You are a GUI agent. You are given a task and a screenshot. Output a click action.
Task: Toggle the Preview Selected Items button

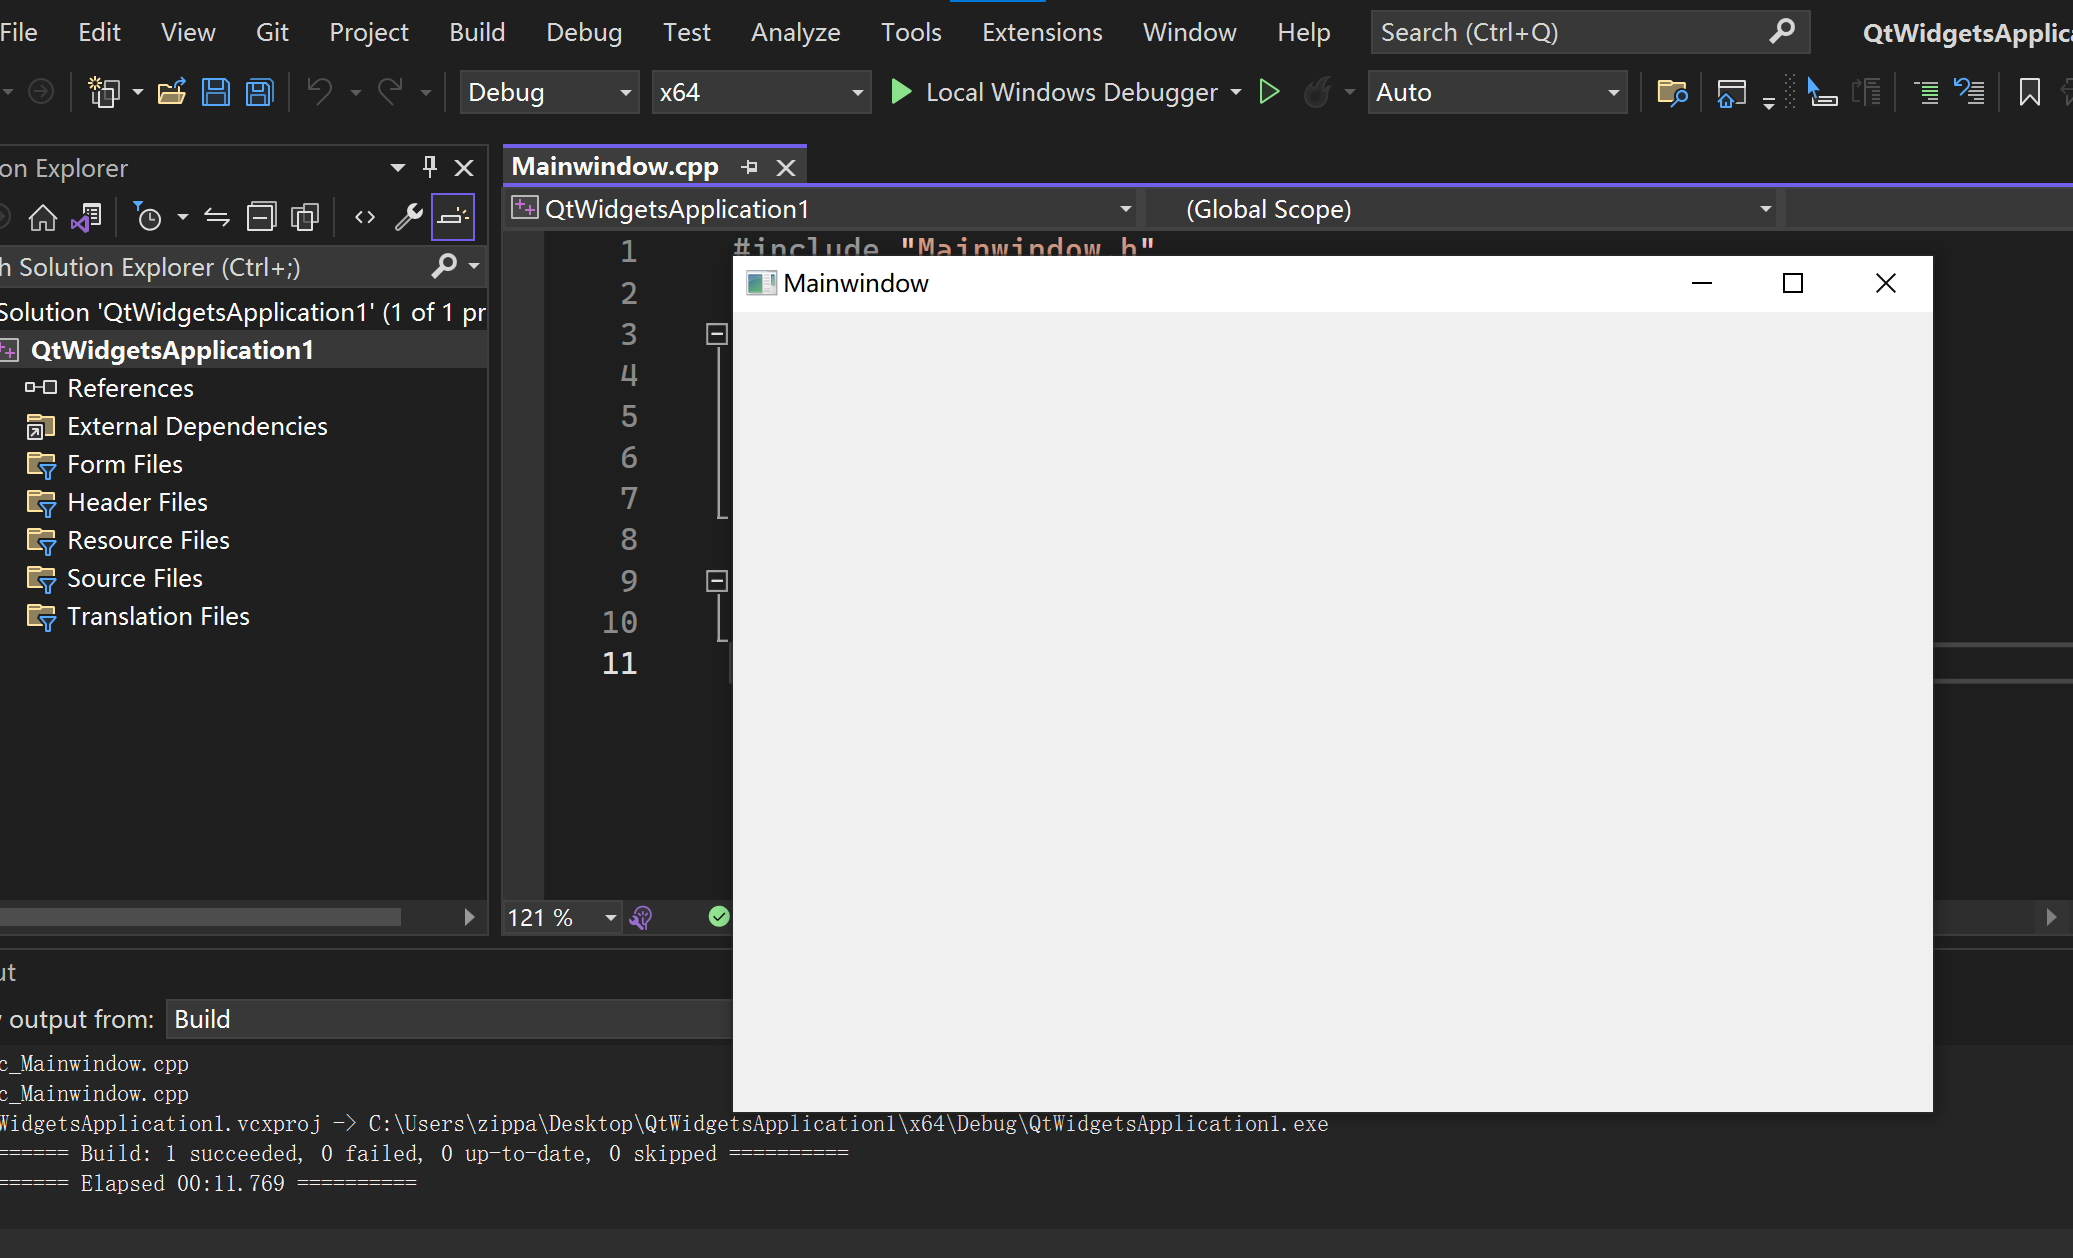click(x=452, y=217)
